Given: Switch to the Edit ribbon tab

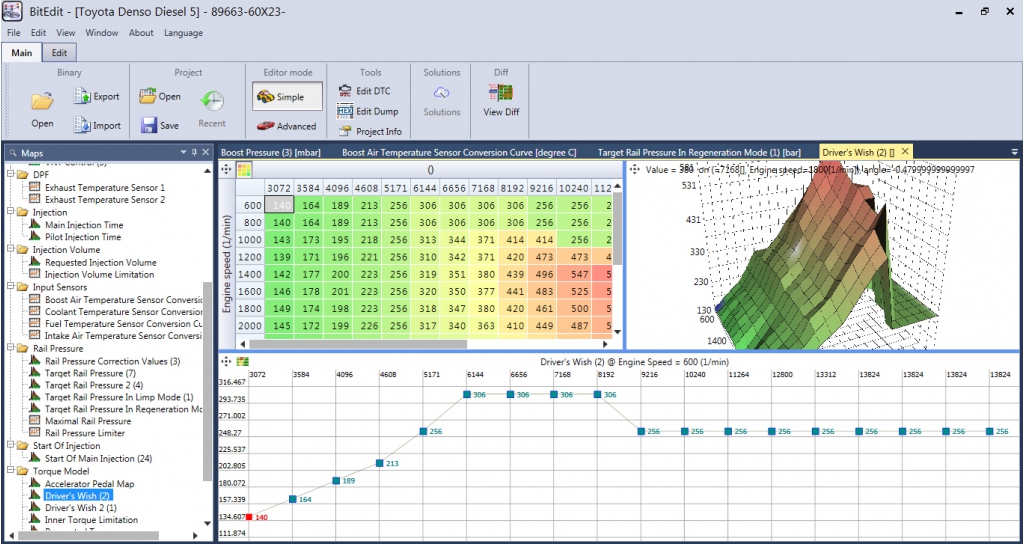Looking at the screenshot, I should pos(59,53).
